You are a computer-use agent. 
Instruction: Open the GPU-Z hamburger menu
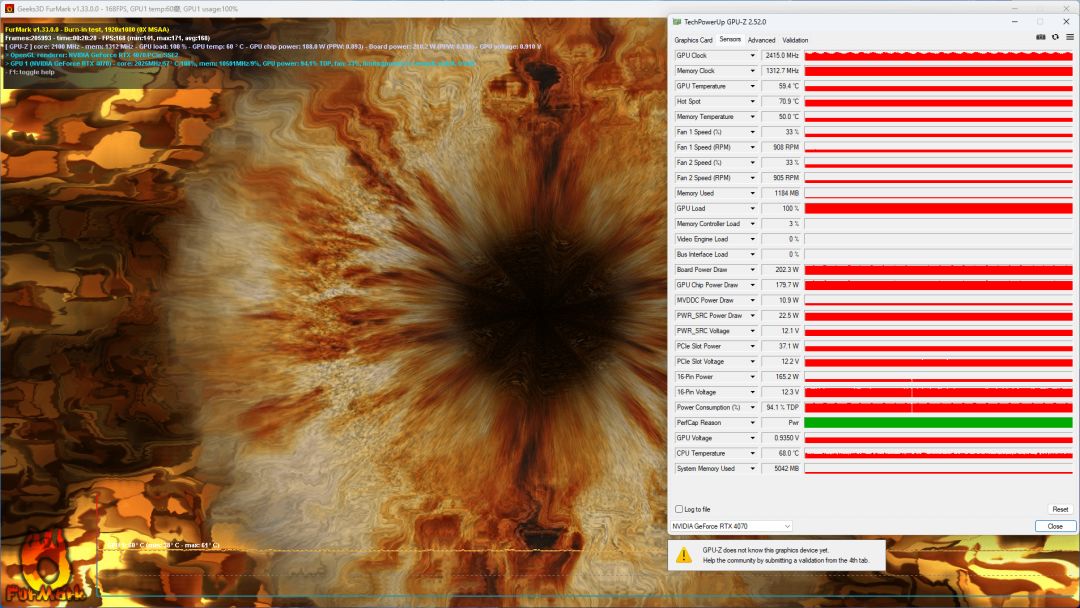tap(1069, 37)
